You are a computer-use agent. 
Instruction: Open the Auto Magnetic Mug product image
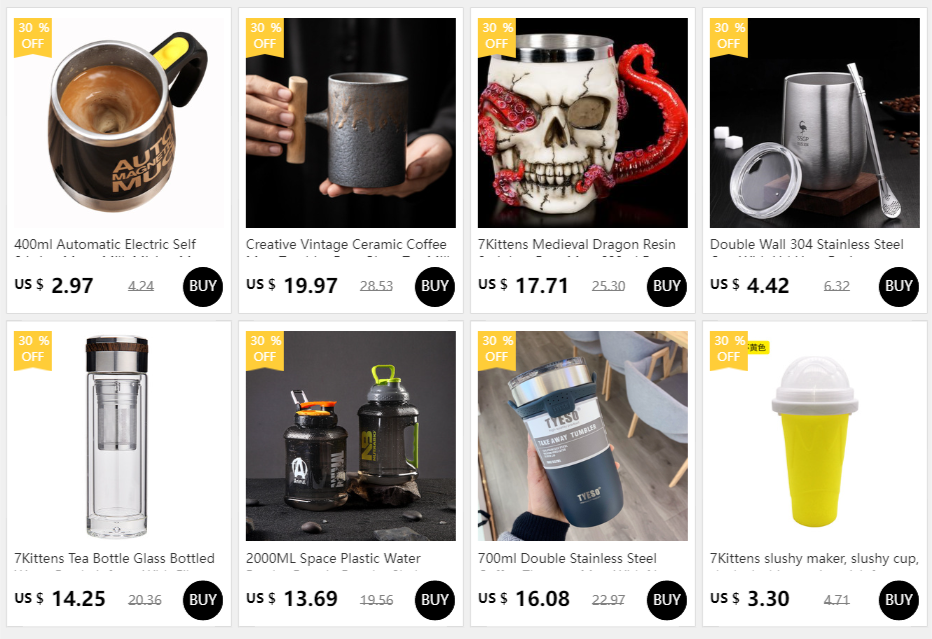tap(119, 123)
